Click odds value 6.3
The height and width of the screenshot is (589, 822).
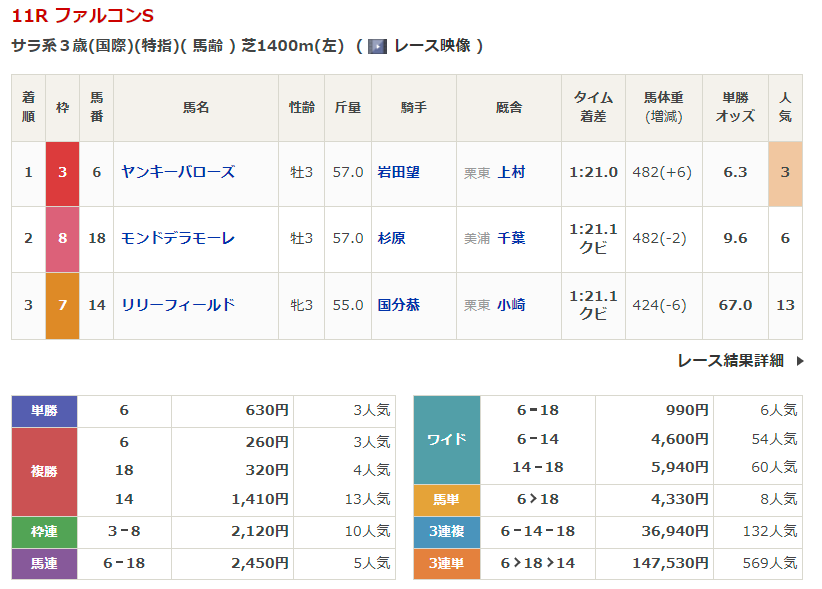coord(735,172)
